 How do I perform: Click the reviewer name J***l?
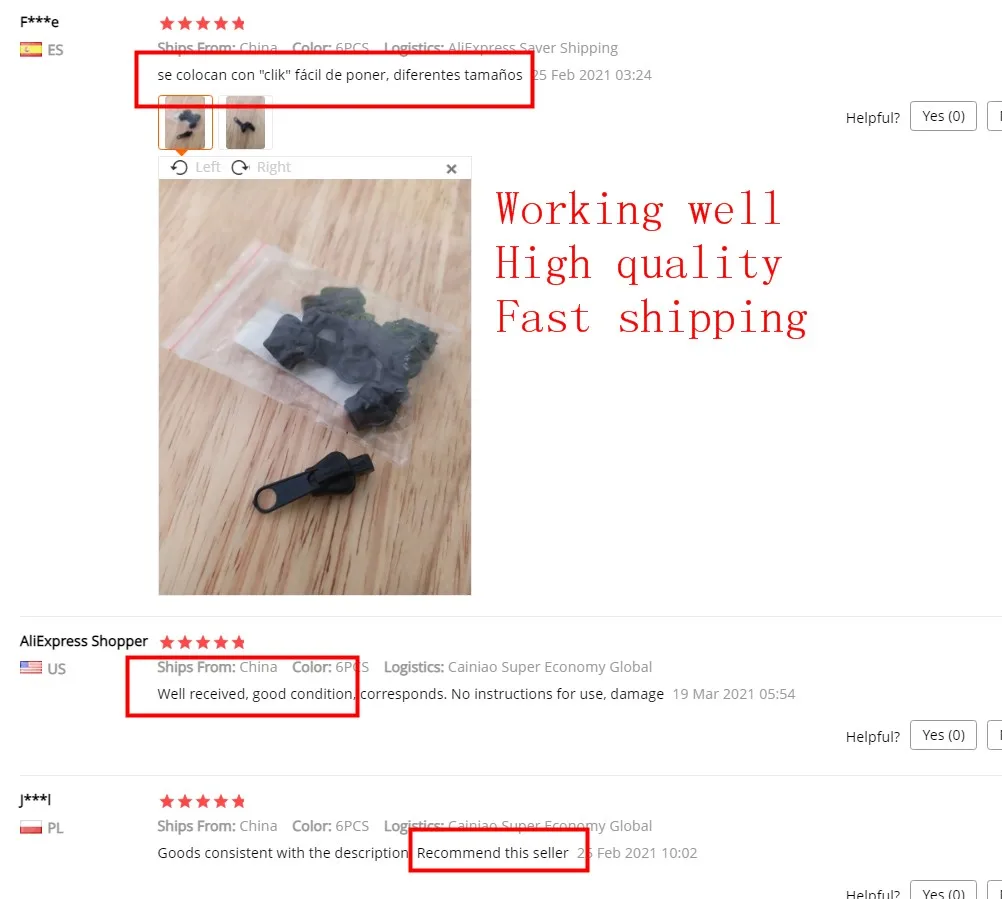click(35, 799)
